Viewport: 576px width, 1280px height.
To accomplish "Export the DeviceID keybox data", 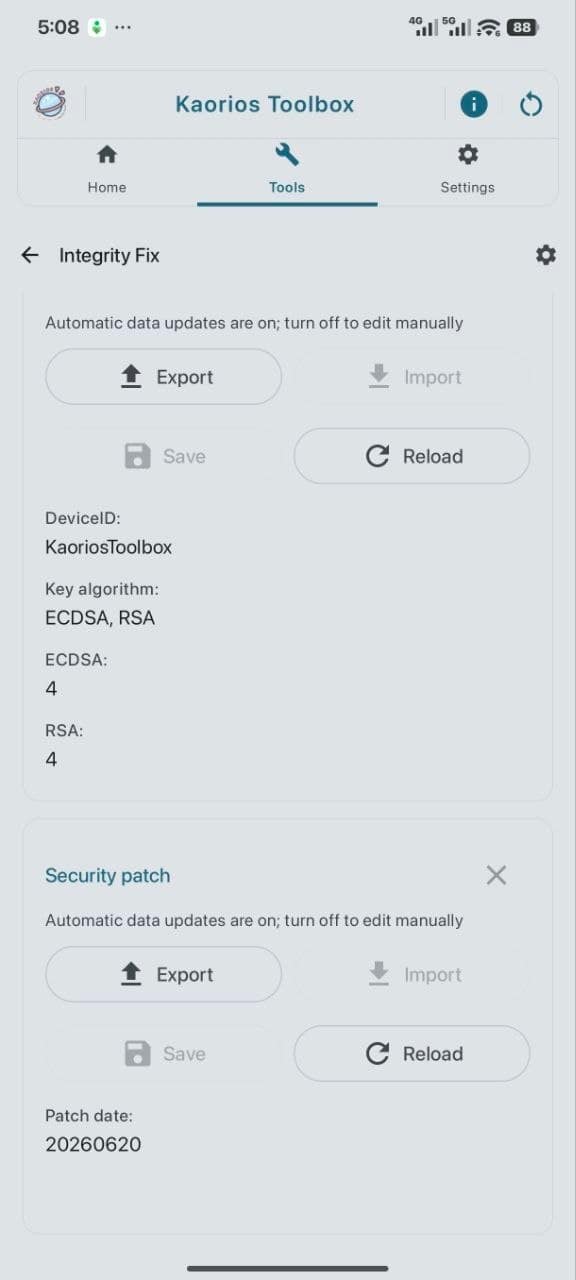I will coord(164,377).
